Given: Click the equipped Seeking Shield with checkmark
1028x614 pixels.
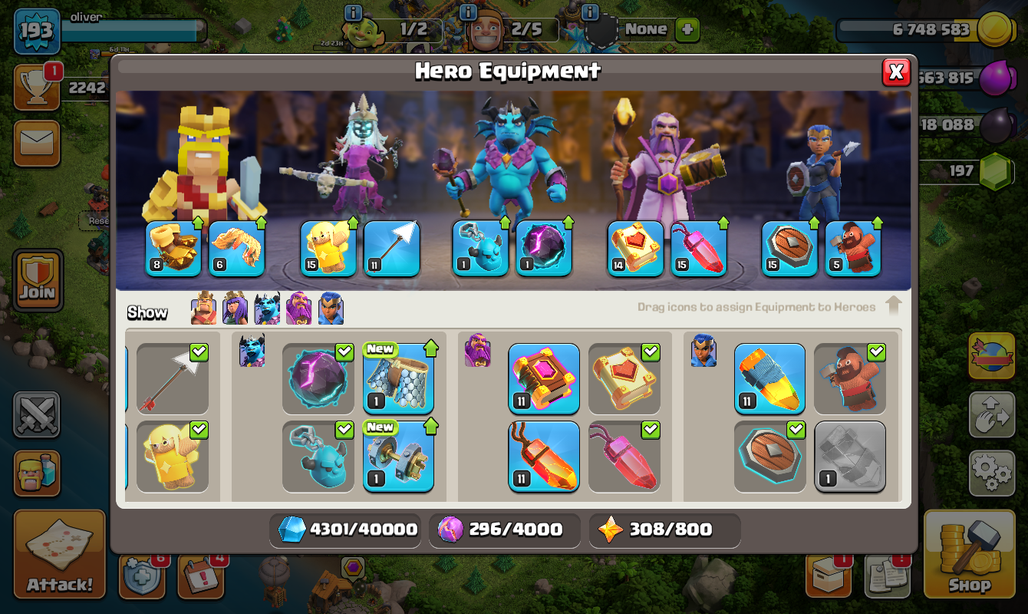Looking at the screenshot, I should pos(770,457).
